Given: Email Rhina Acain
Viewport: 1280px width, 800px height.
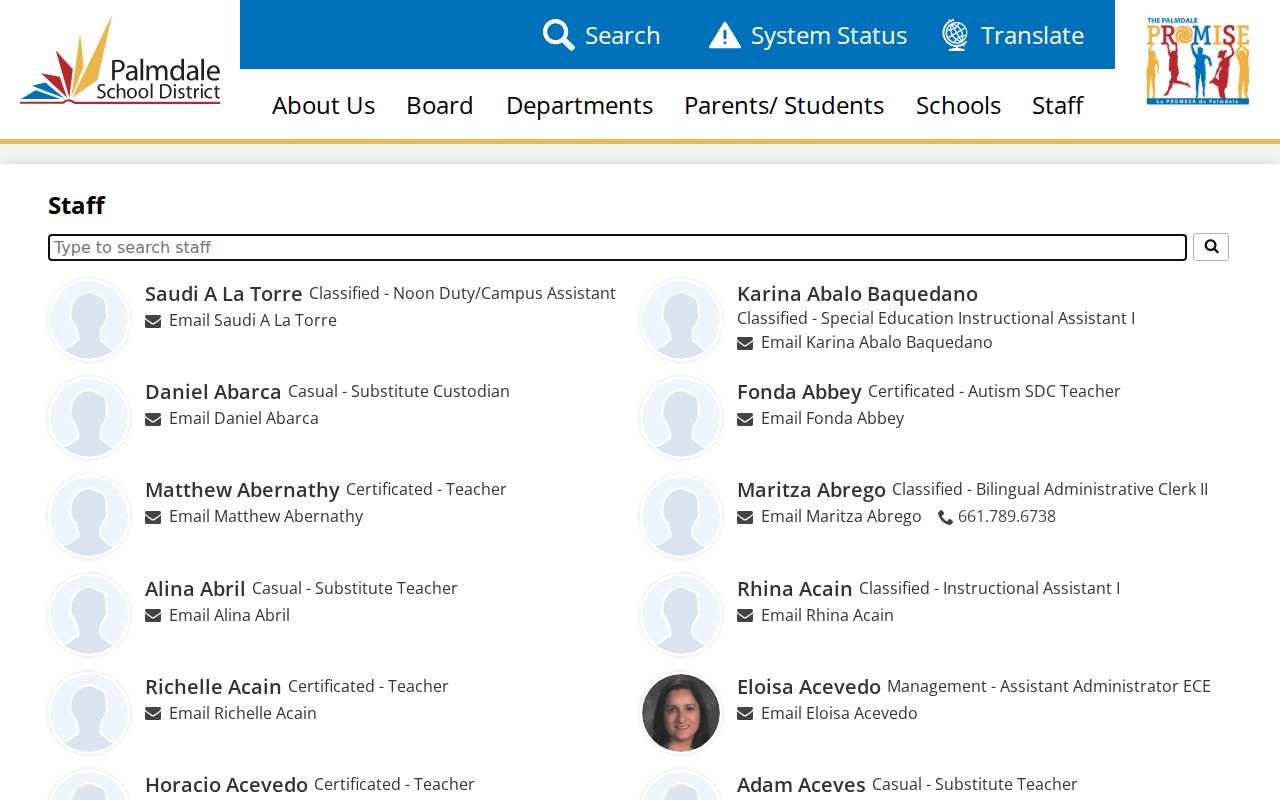Looking at the screenshot, I should click(815, 616).
